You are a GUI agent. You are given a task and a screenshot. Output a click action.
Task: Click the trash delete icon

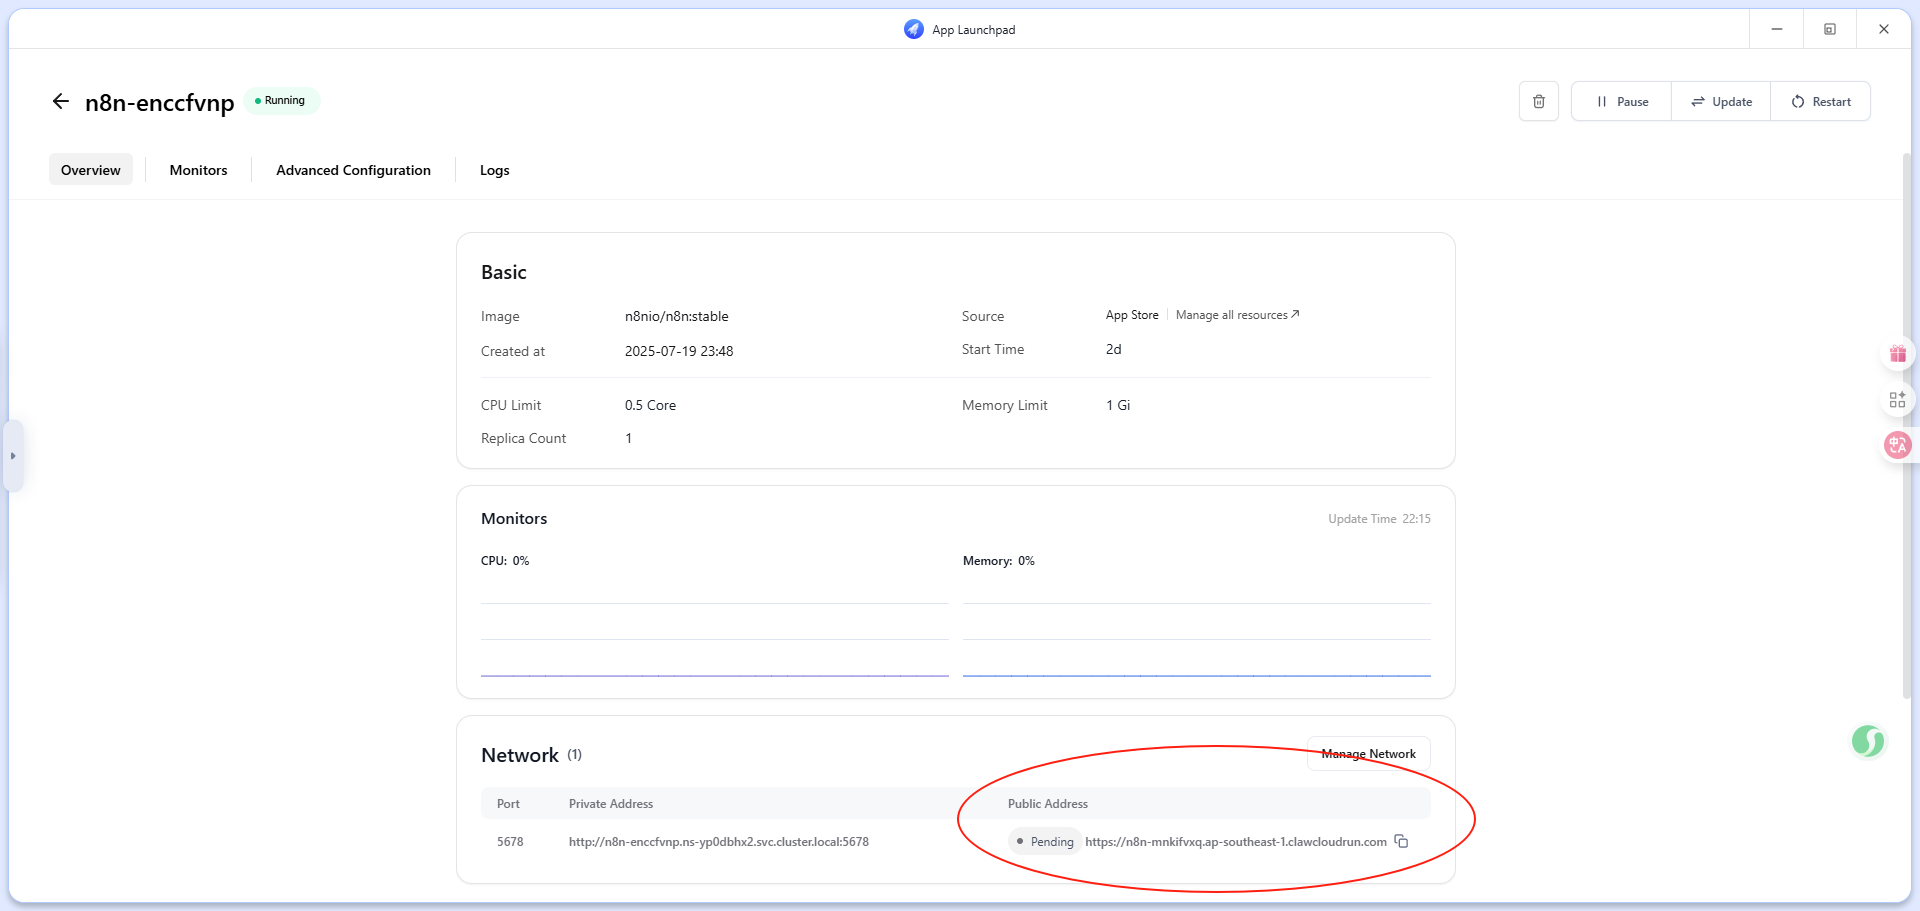(x=1538, y=102)
